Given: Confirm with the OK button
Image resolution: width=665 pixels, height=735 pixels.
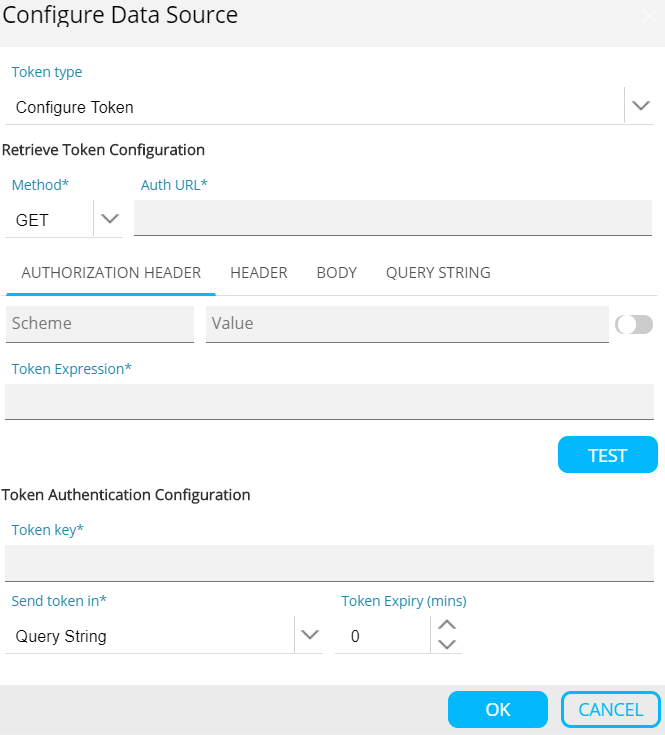Looking at the screenshot, I should click(498, 709).
